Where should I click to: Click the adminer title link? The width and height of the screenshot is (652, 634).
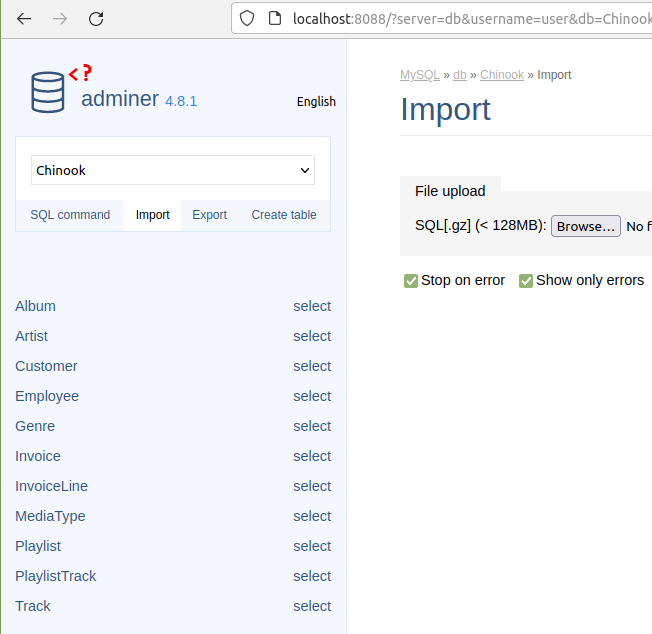point(120,99)
